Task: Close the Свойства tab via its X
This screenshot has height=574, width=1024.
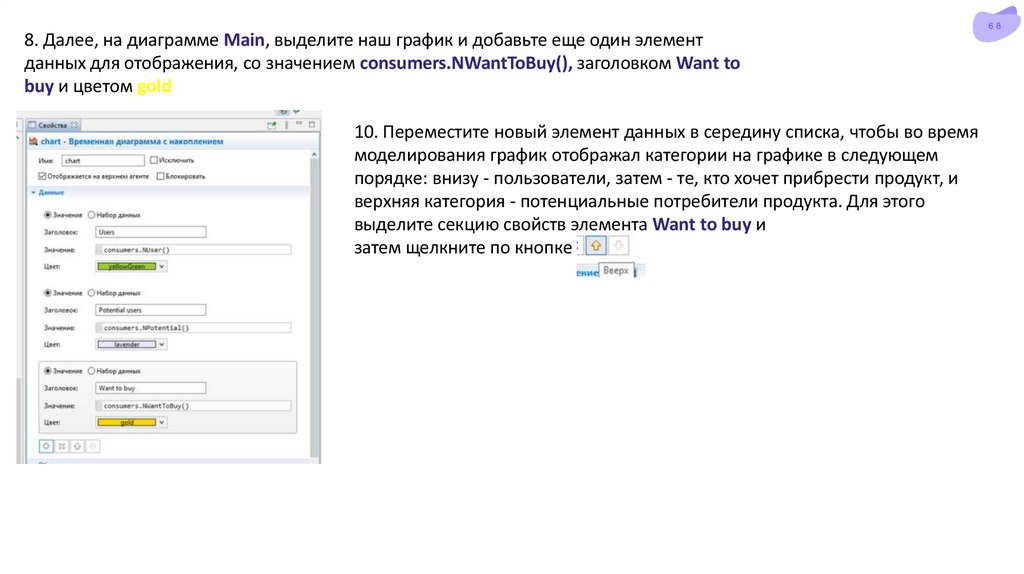Action: [74, 125]
